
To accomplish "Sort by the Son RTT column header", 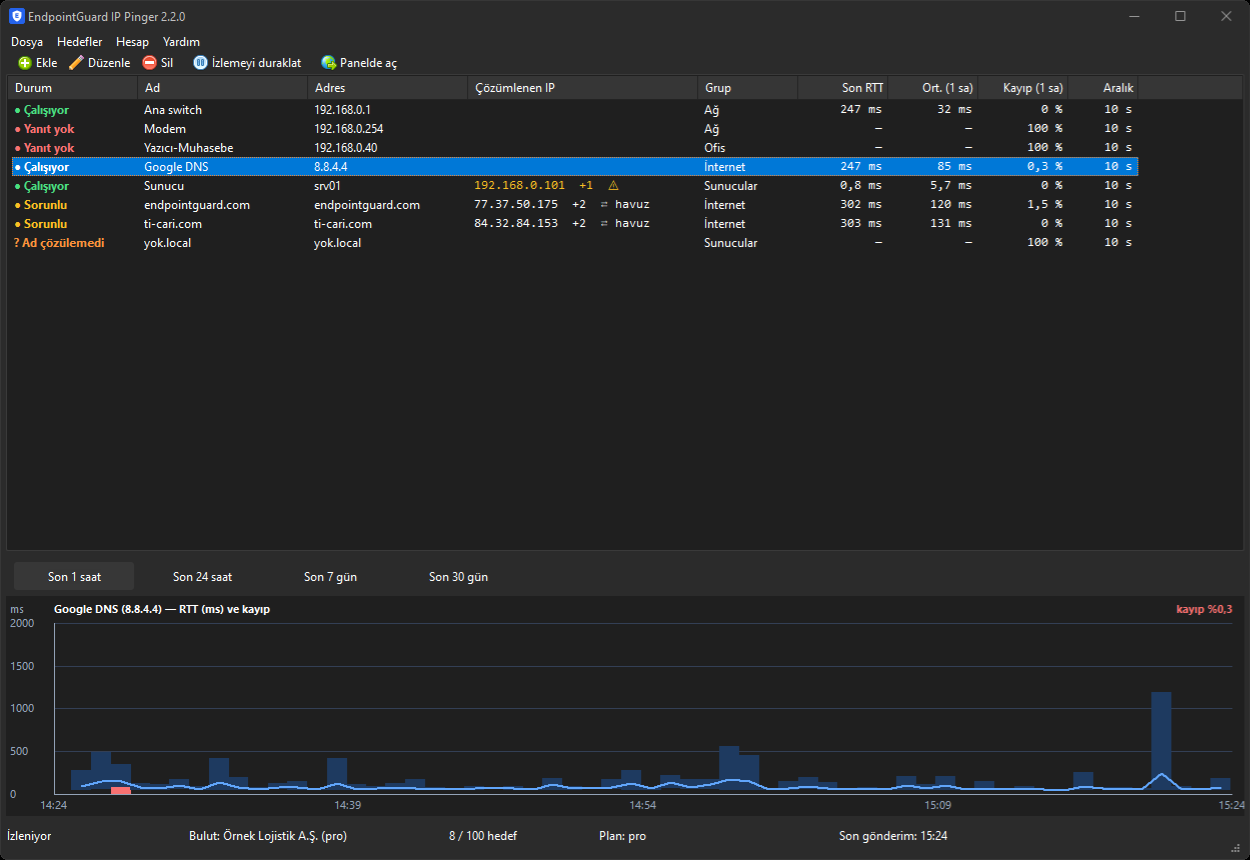I will (843, 88).
